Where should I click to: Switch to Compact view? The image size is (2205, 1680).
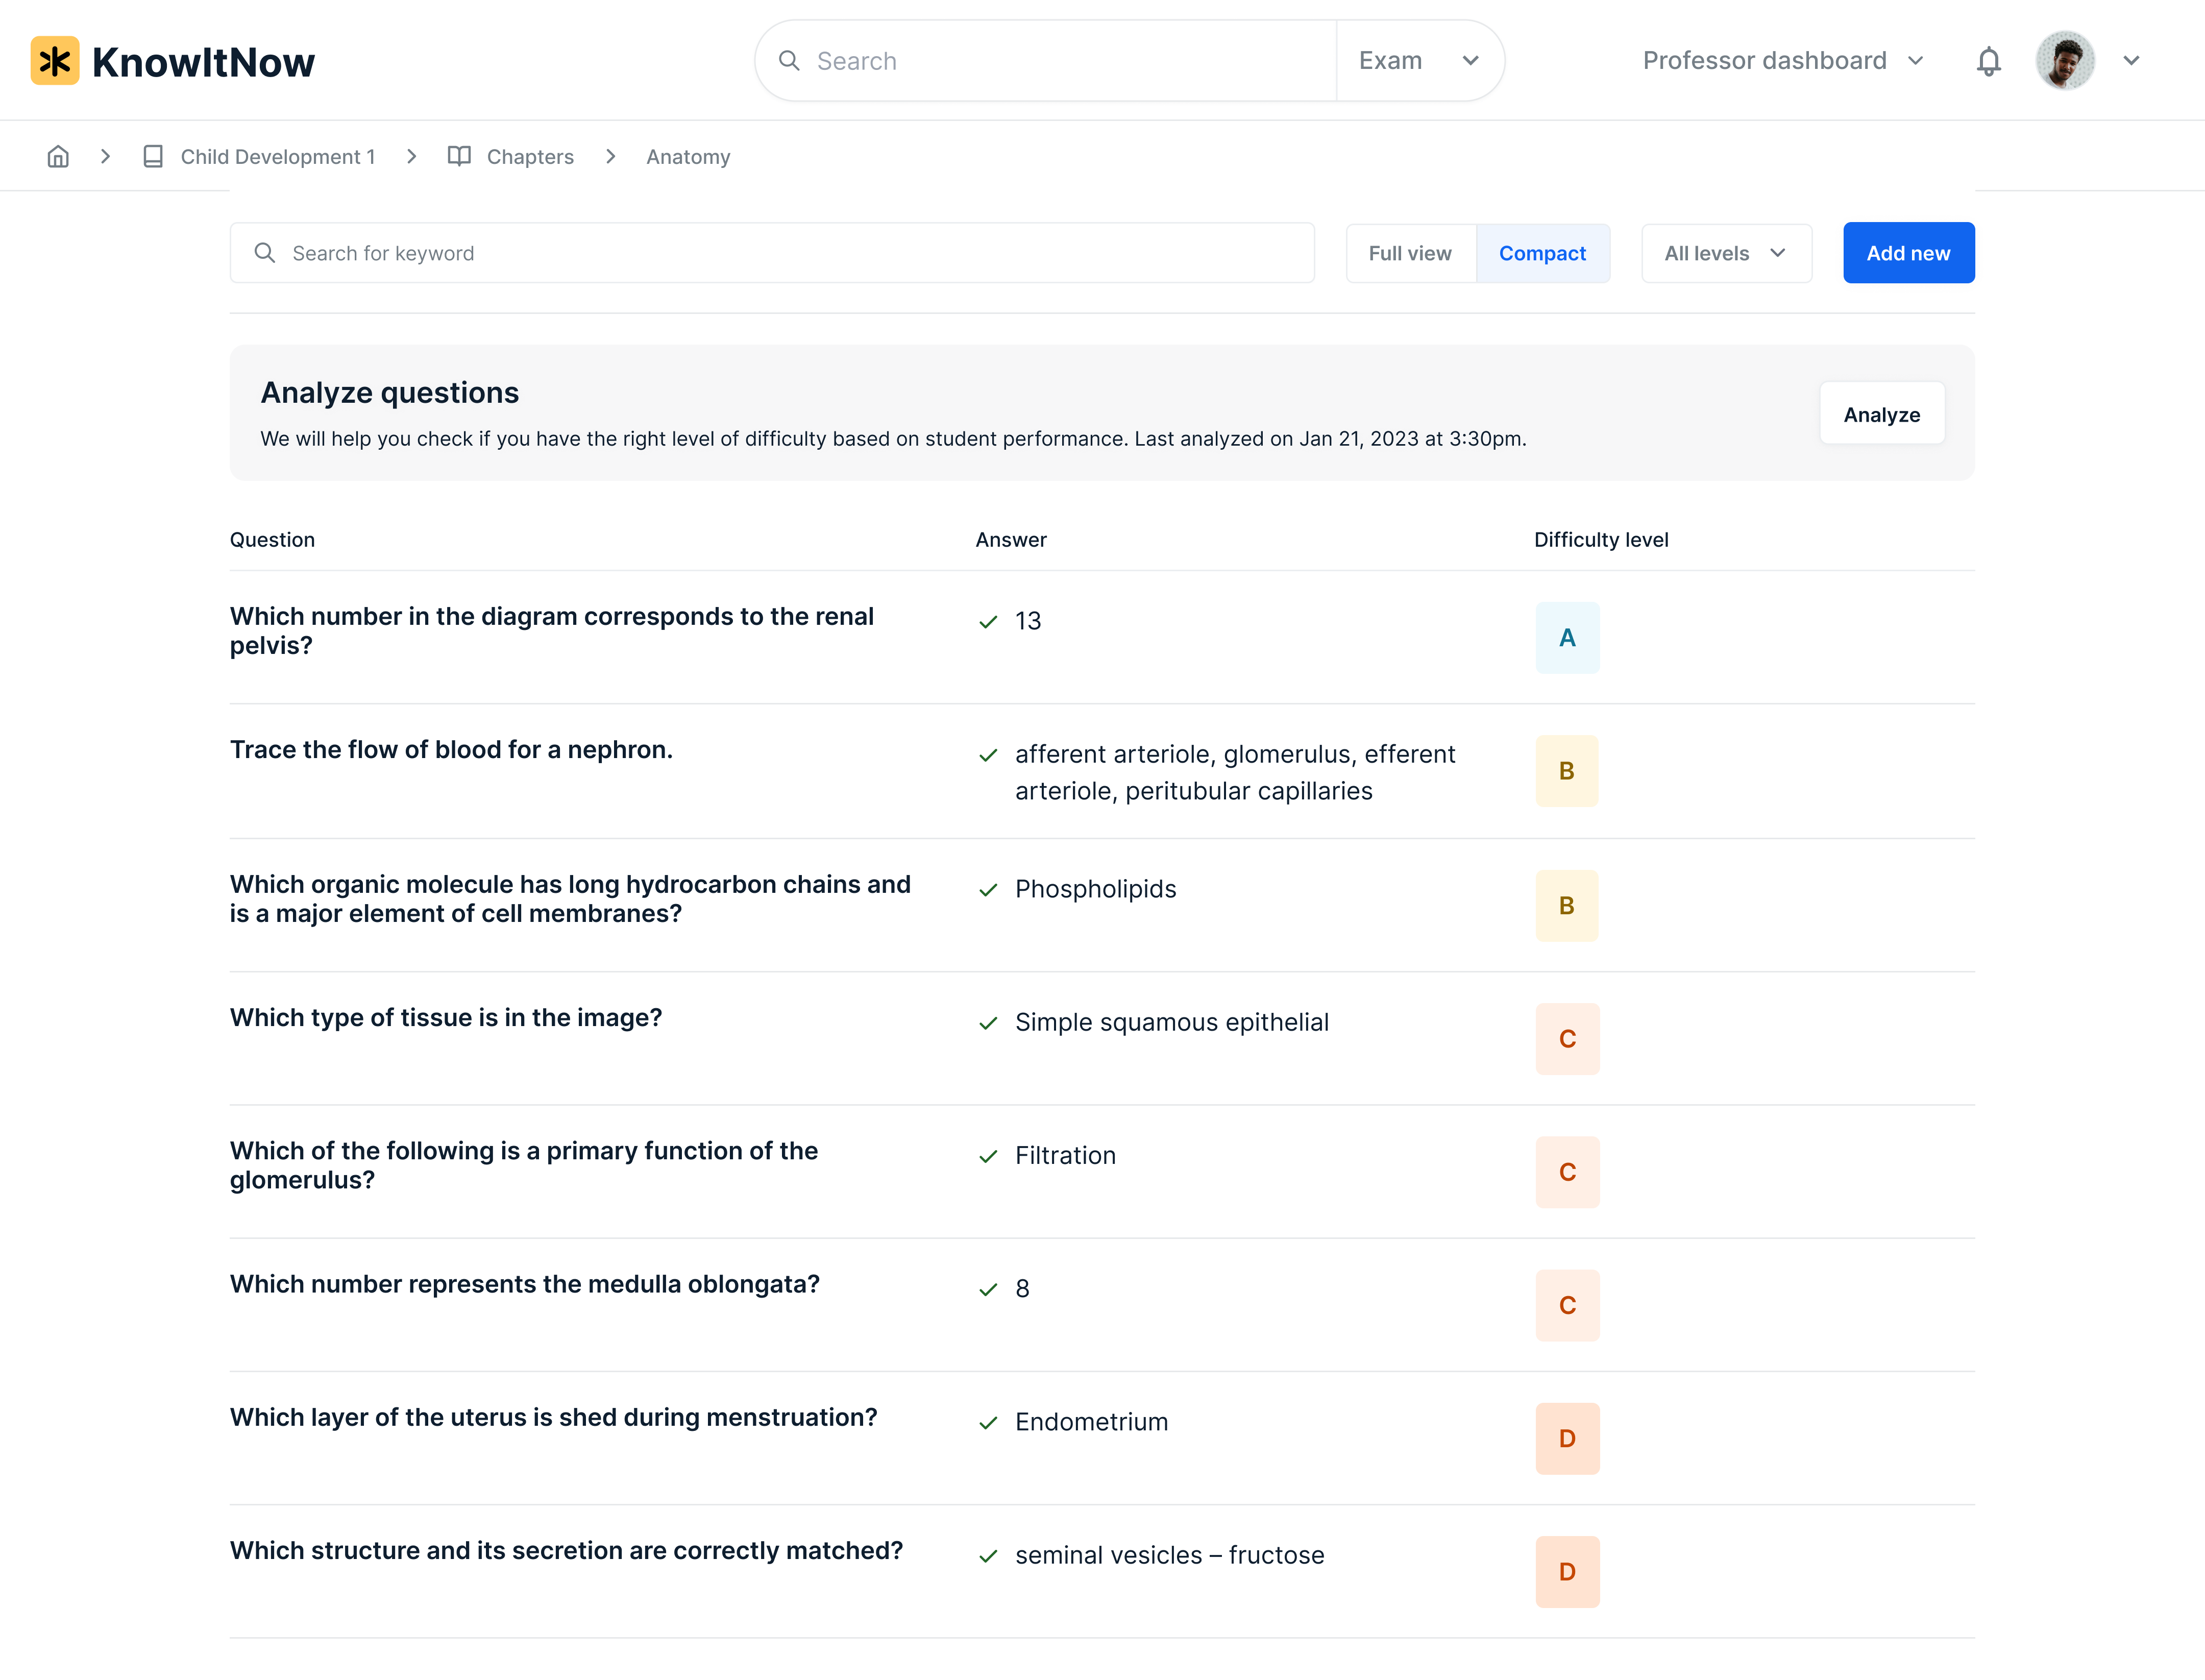pyautogui.click(x=1542, y=253)
